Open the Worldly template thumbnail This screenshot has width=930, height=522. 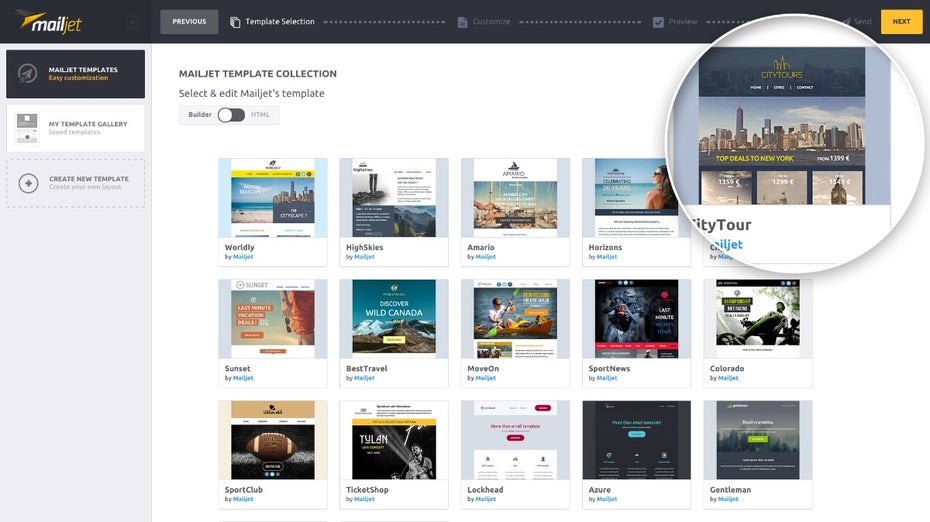click(273, 198)
